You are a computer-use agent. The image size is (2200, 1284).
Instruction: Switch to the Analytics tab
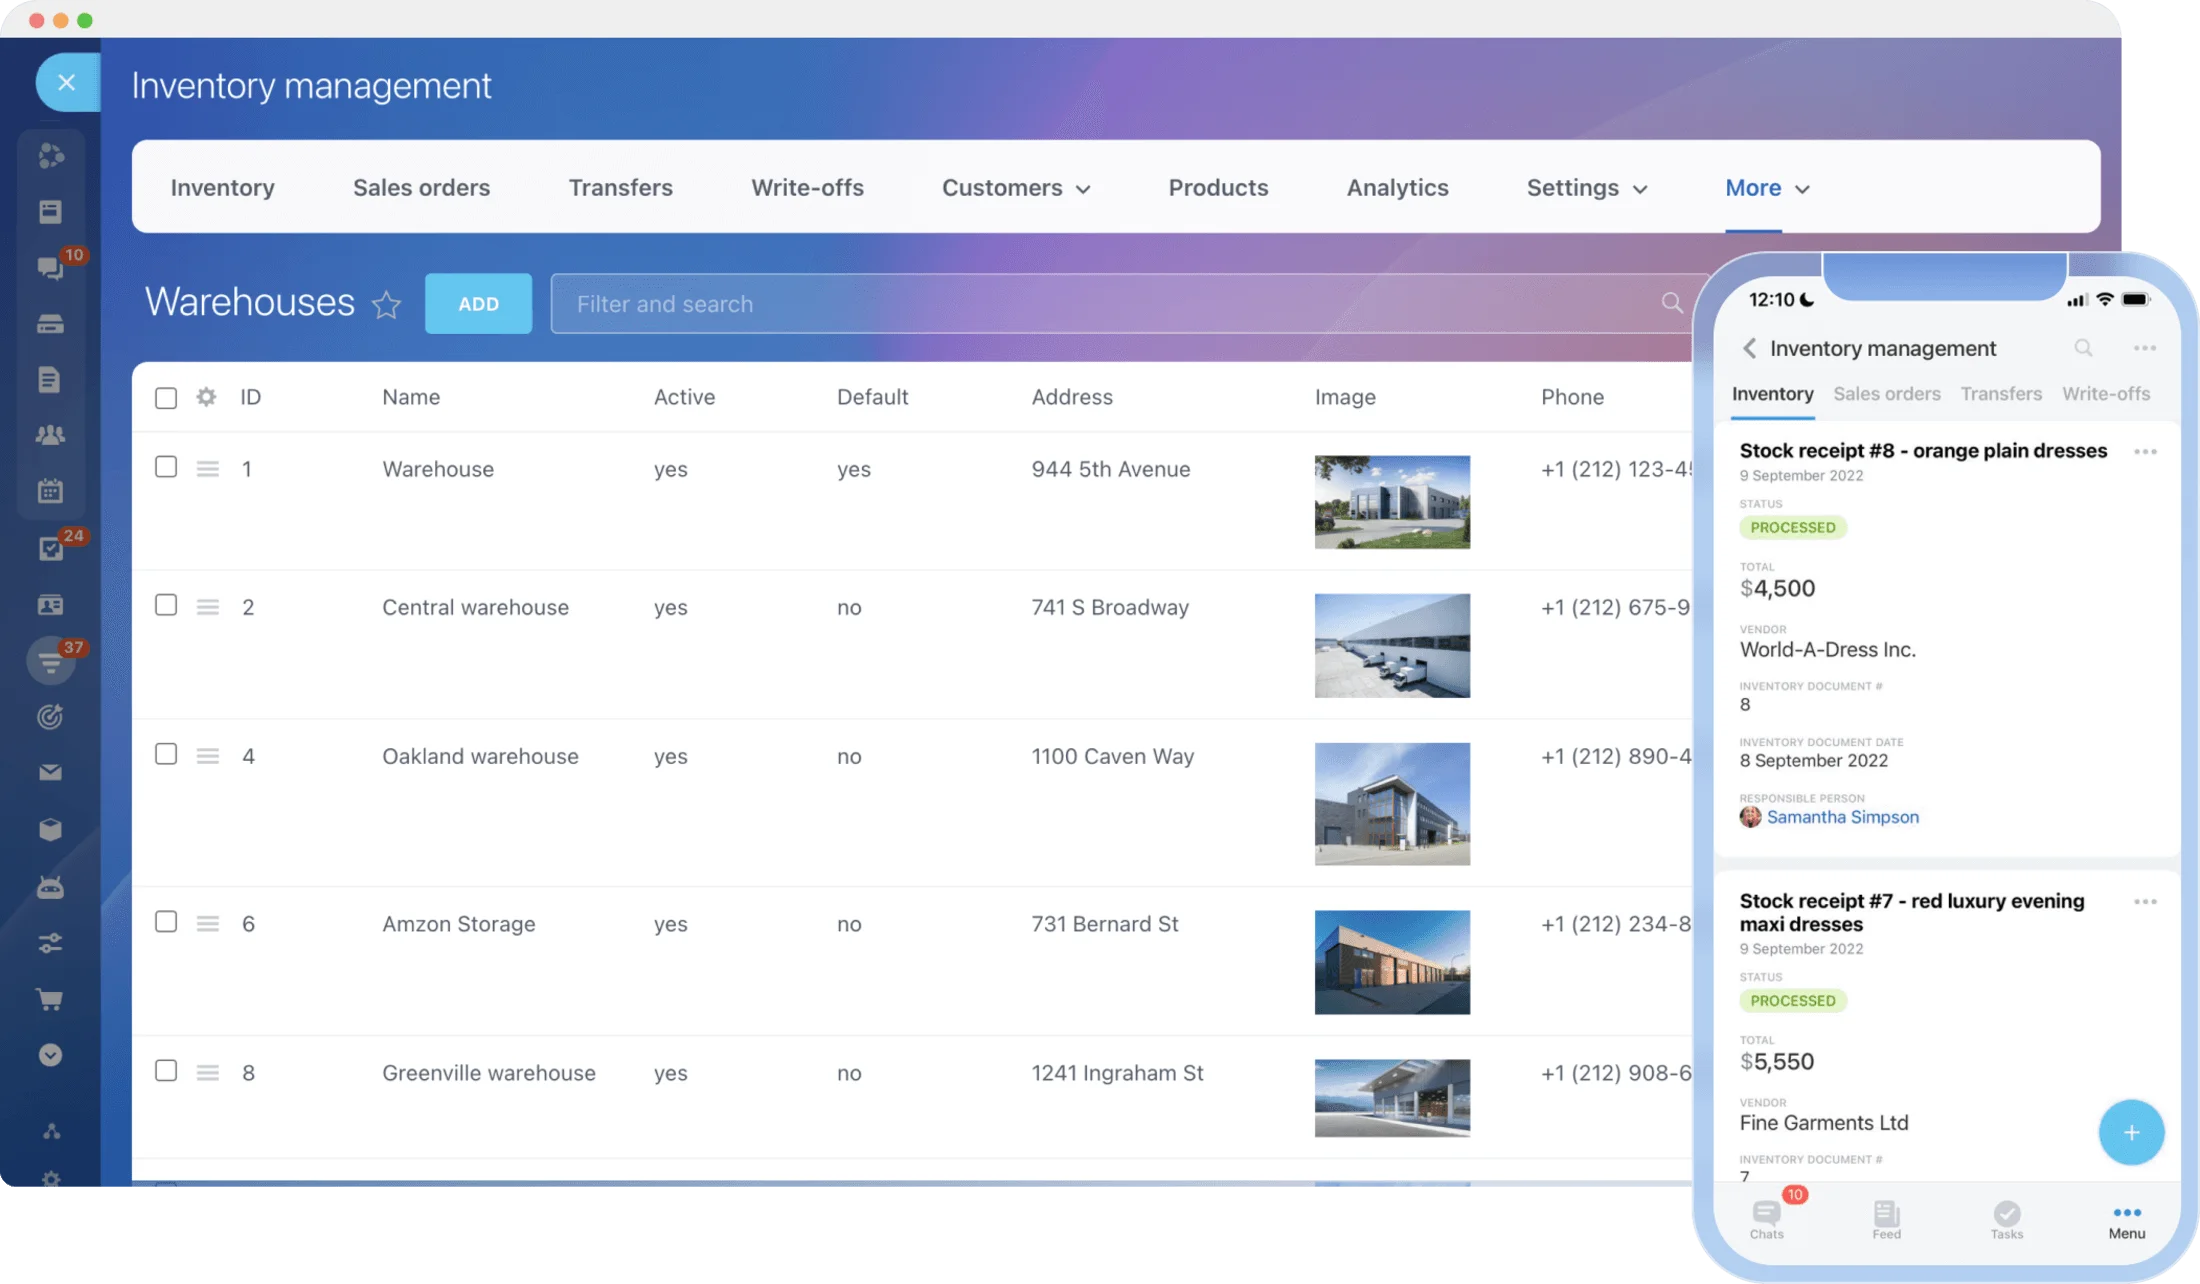coord(1397,188)
